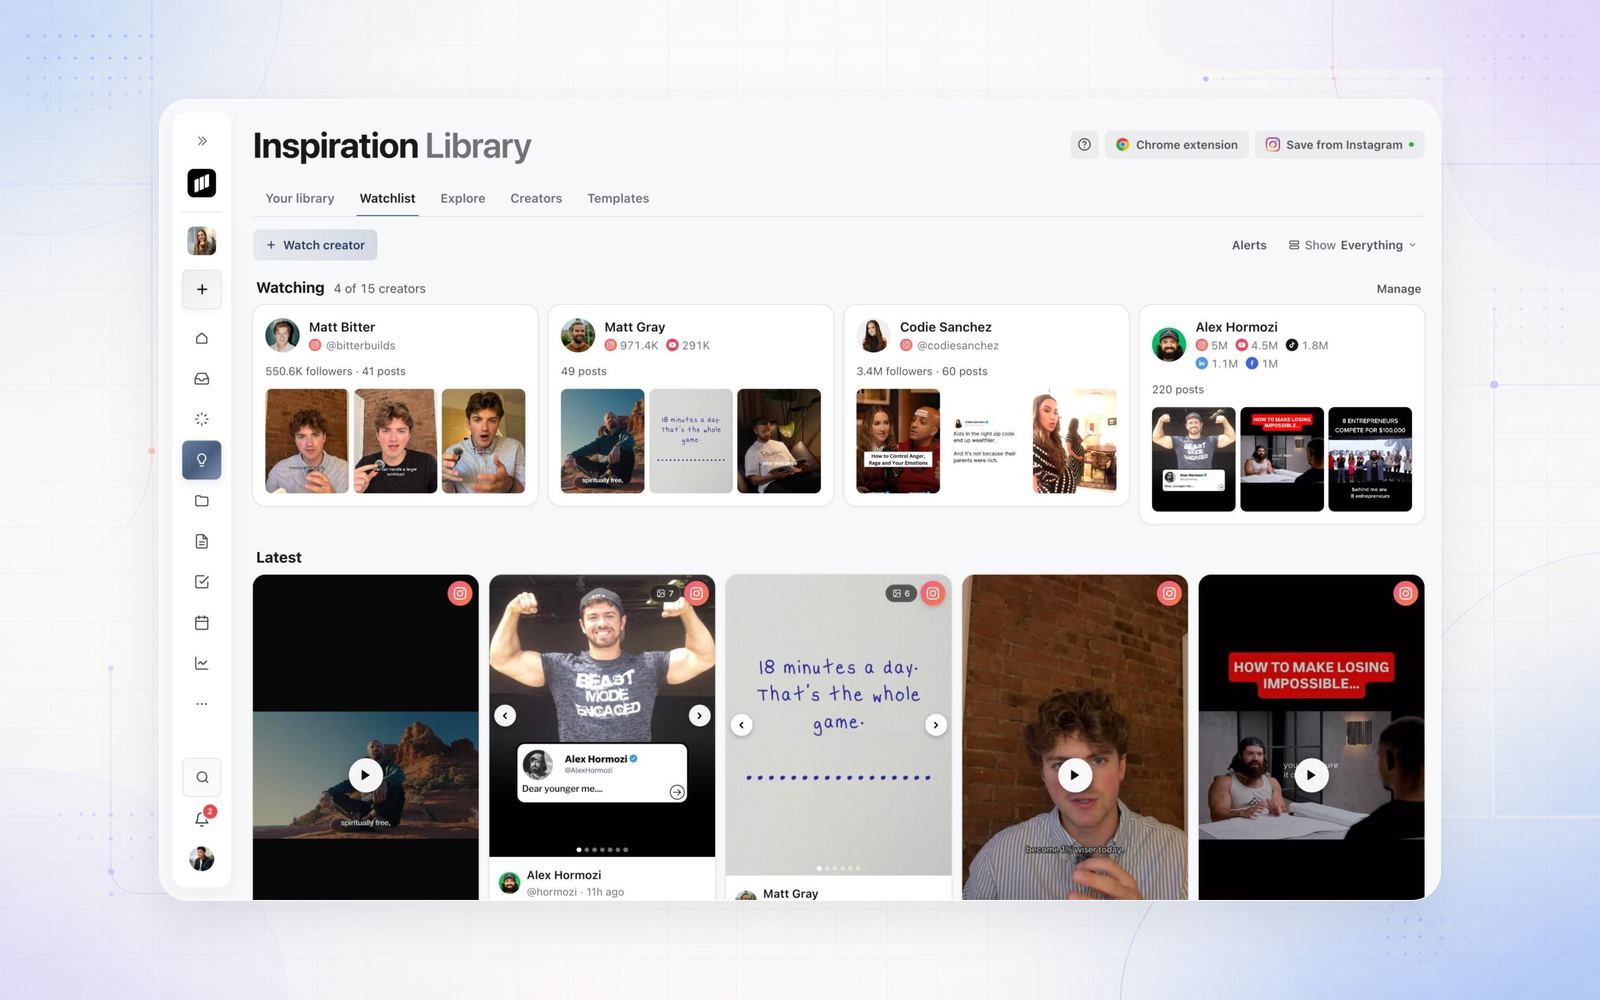
Task: Go to Home via the house icon
Action: 202,338
